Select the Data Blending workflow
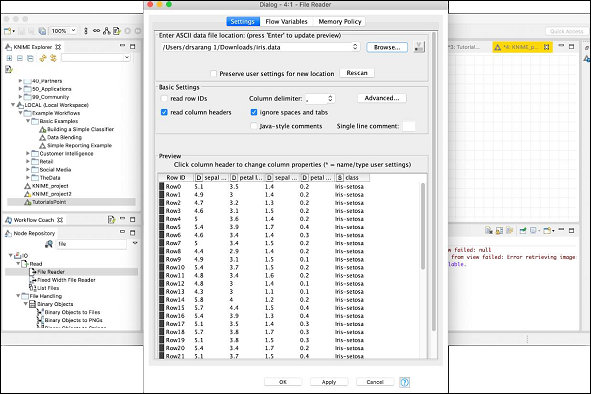 coord(64,137)
